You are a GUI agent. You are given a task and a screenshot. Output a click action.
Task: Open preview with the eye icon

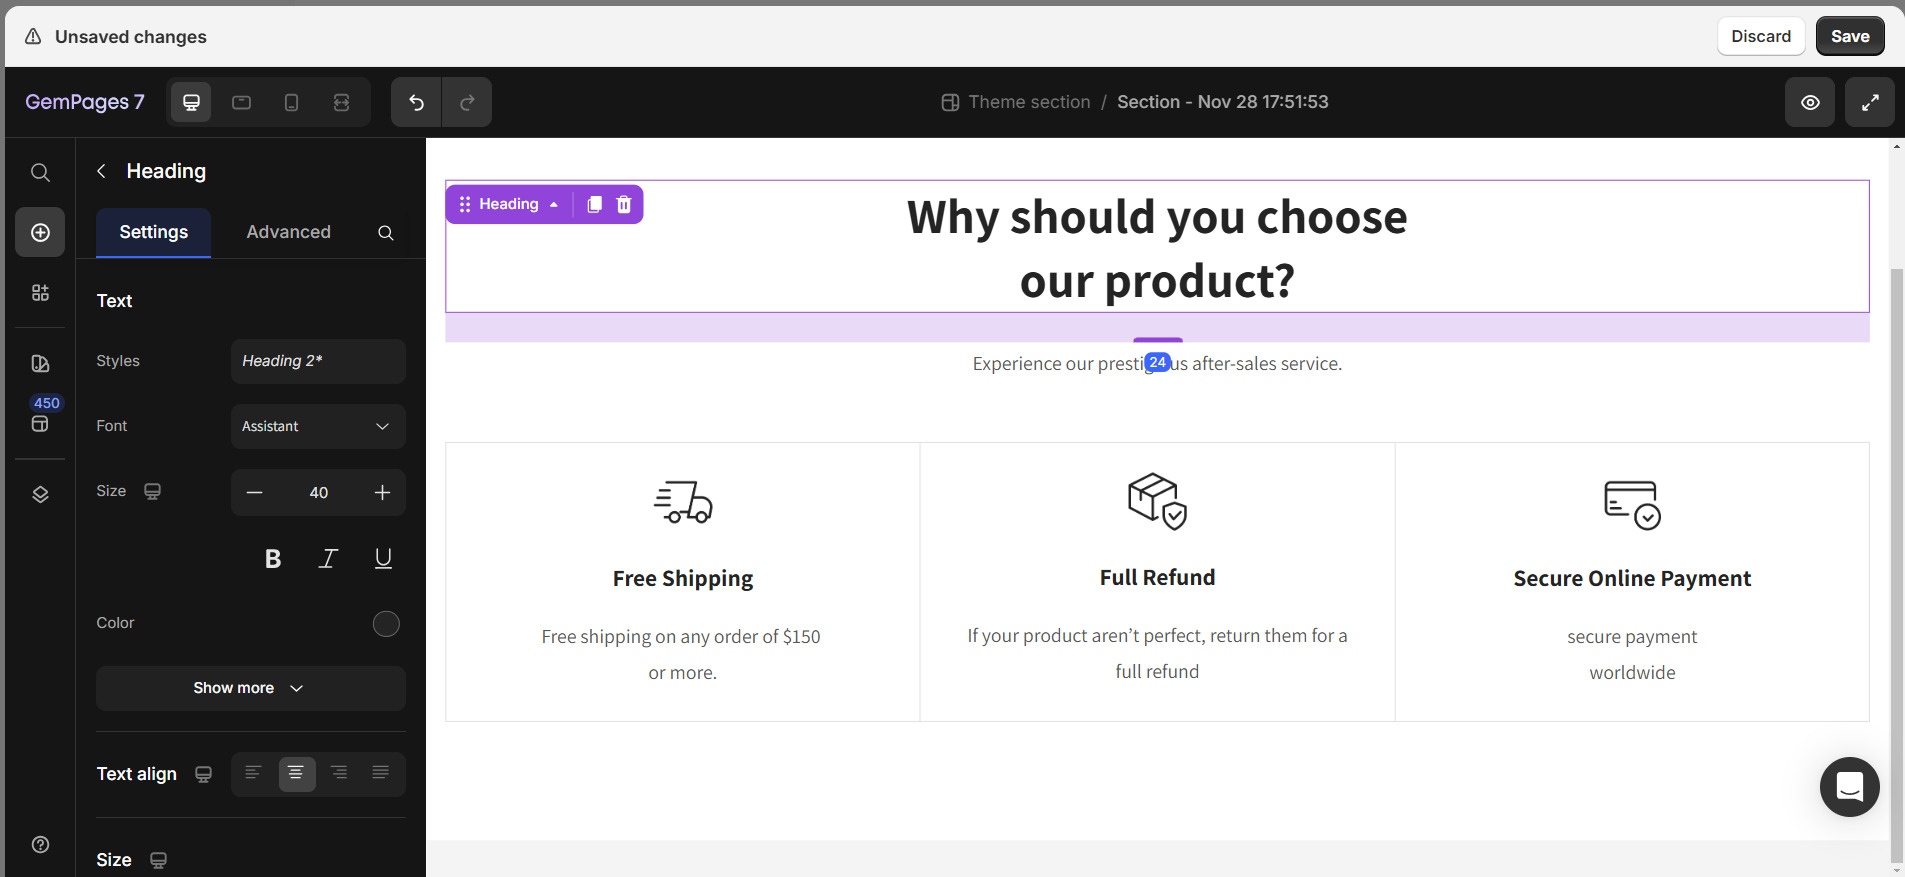point(1809,102)
